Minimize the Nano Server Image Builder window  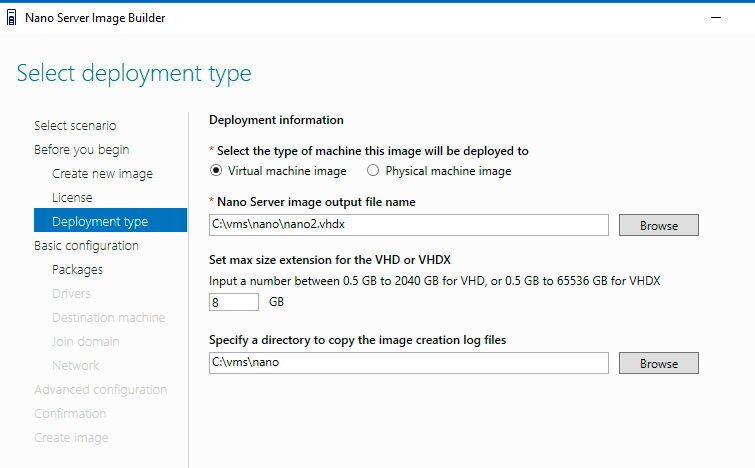[716, 18]
